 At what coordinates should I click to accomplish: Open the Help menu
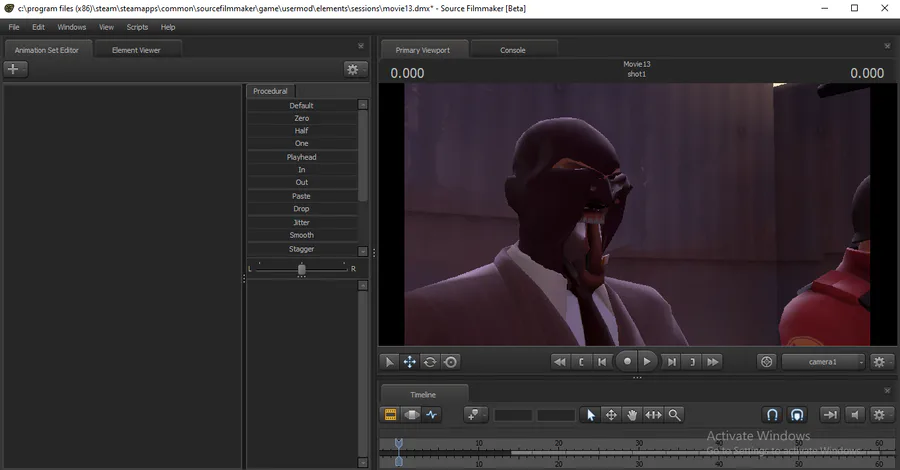point(168,27)
